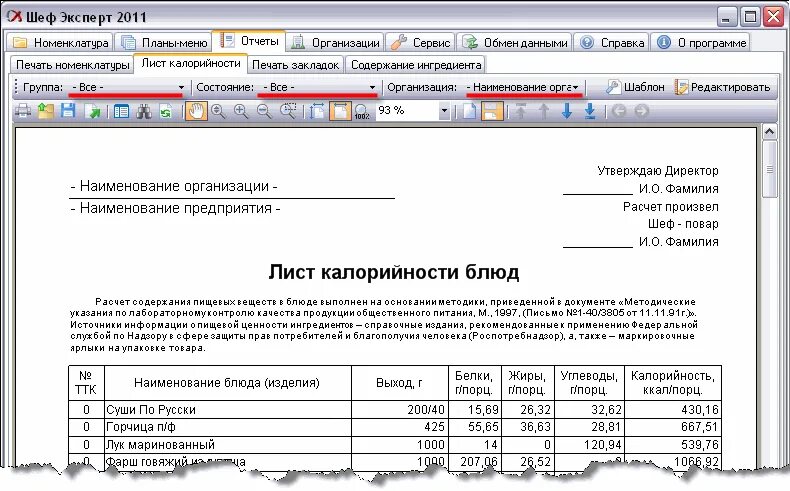Jump to last page blue arrow
This screenshot has height=491, width=790.
pyautogui.click(x=590, y=111)
